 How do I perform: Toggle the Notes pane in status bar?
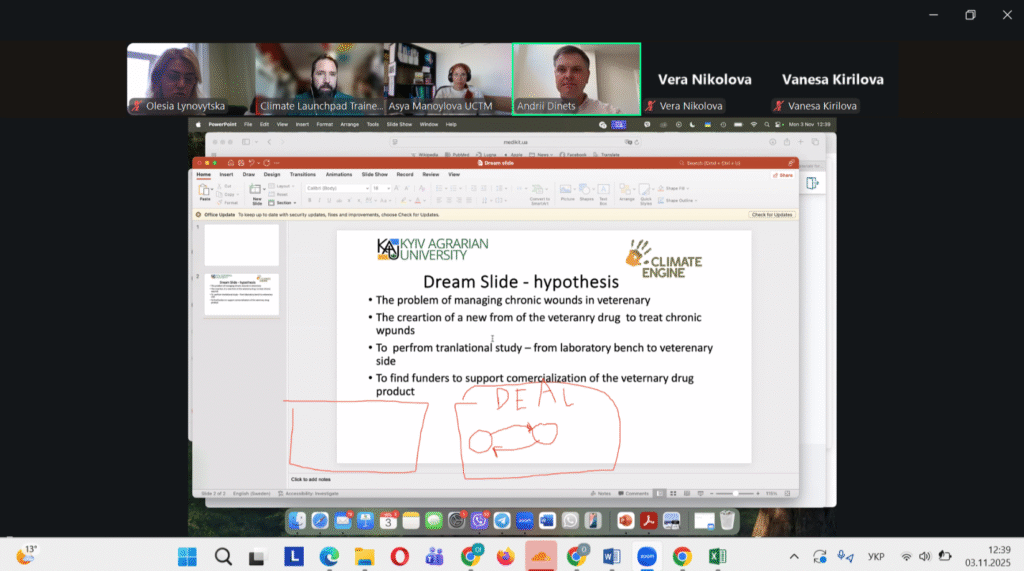pos(601,493)
